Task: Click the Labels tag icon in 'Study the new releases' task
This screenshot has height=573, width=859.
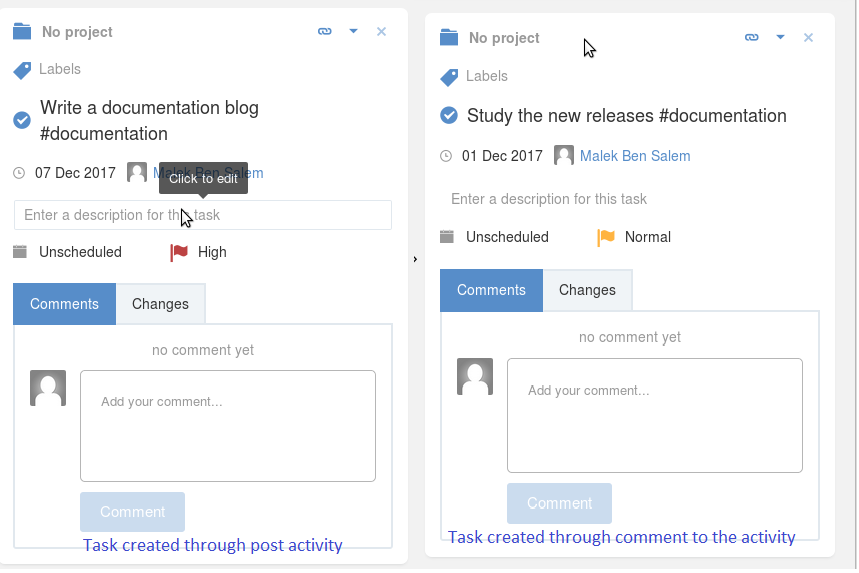Action: (x=449, y=77)
